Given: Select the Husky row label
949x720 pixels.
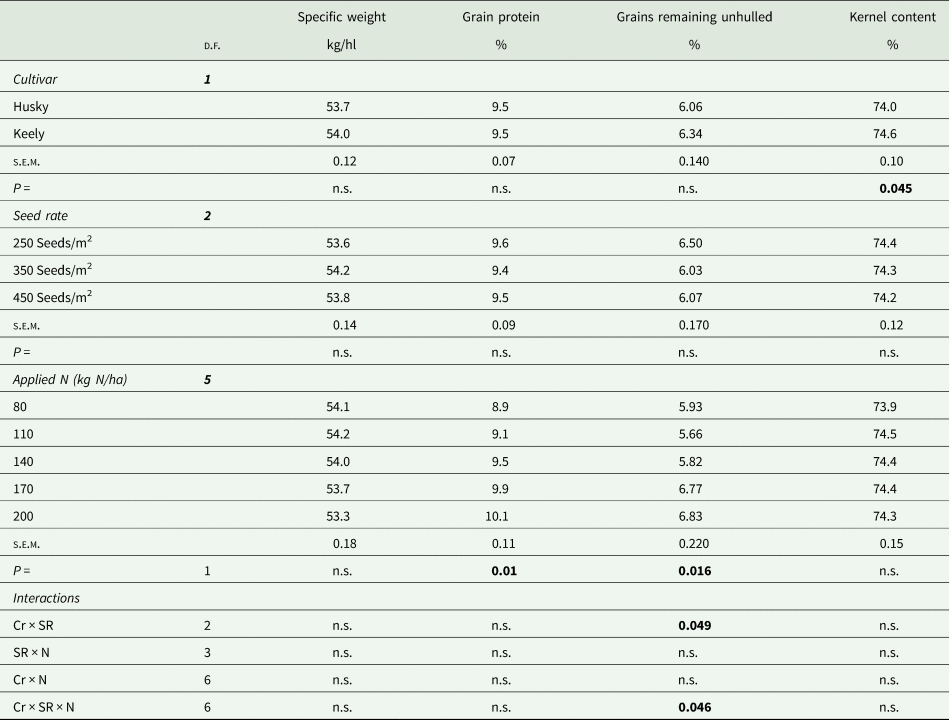Looking at the screenshot, I should pyautogui.click(x=30, y=106).
